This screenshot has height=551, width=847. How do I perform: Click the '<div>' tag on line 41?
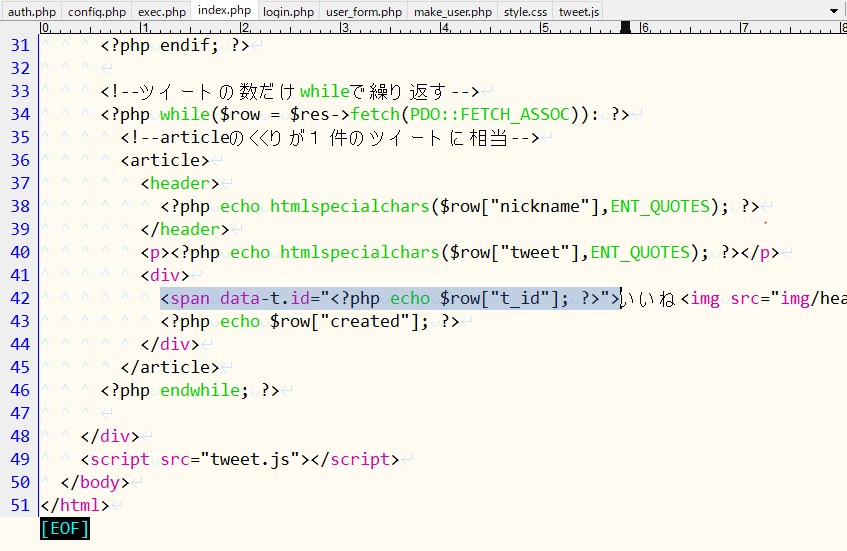165,276
